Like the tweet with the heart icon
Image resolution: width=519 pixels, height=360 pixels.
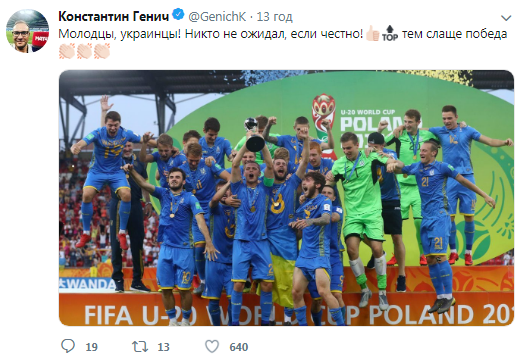tap(212, 346)
